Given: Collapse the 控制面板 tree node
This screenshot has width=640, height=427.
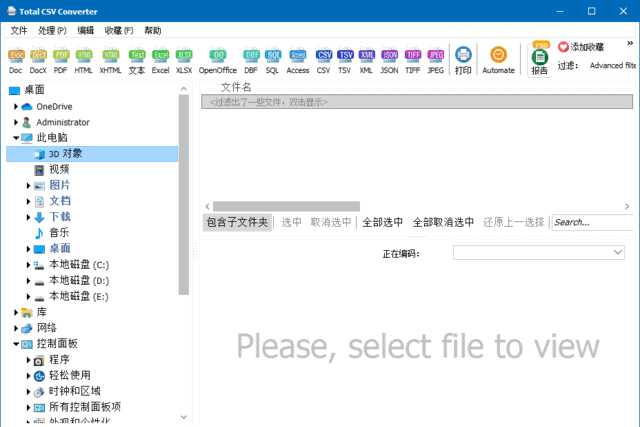Looking at the screenshot, I should [x=16, y=344].
